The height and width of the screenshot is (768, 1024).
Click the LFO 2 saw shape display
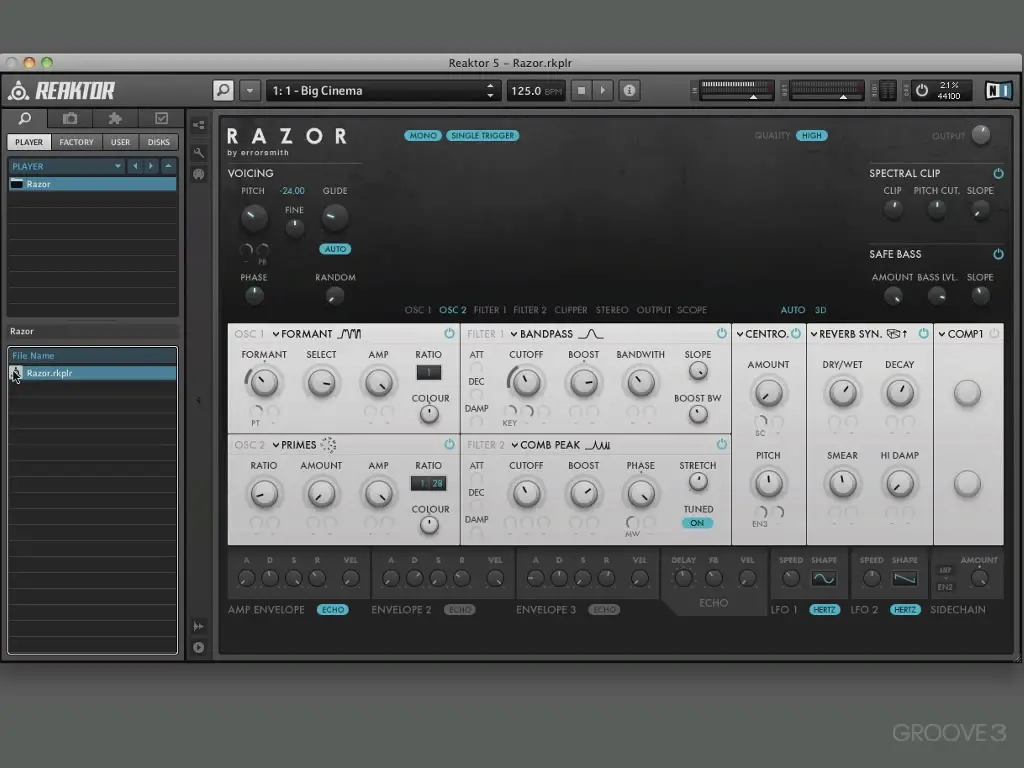(904, 579)
